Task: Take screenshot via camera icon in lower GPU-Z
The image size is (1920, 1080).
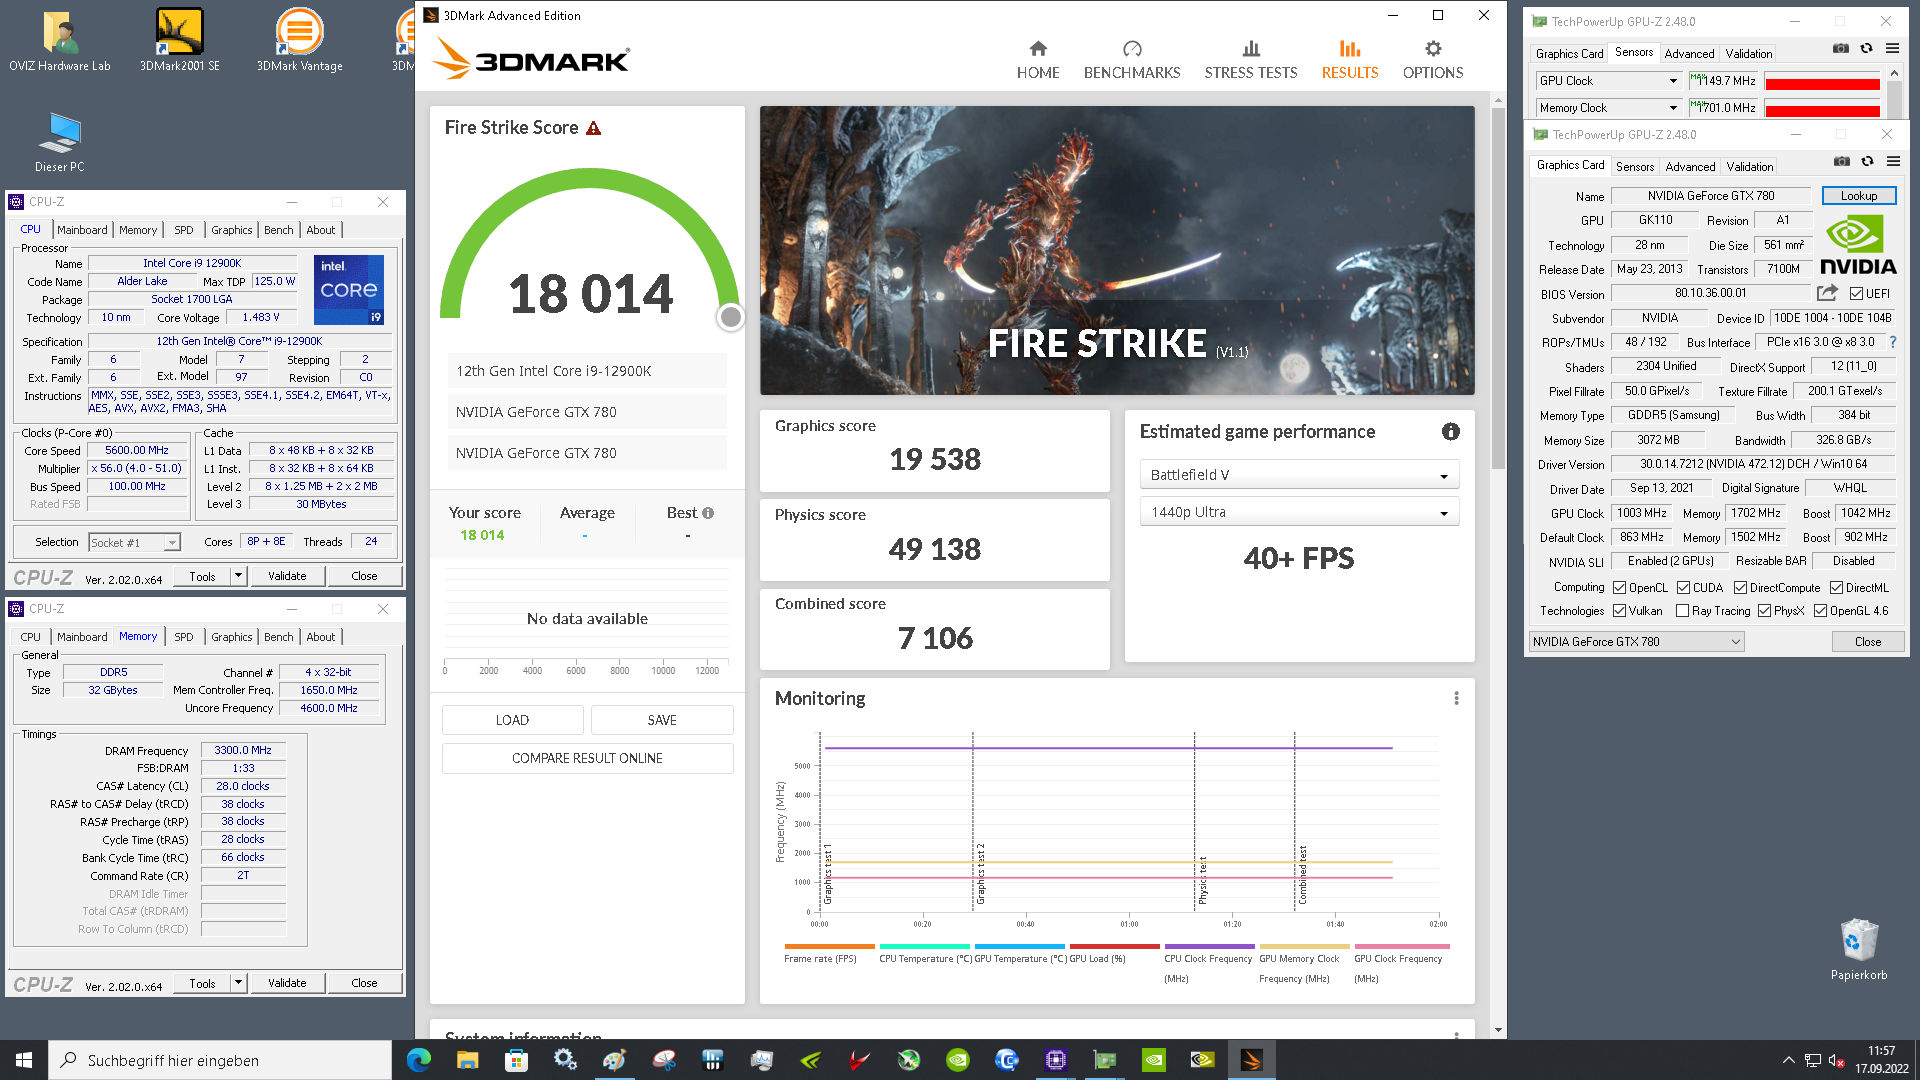Action: pyautogui.click(x=1841, y=162)
